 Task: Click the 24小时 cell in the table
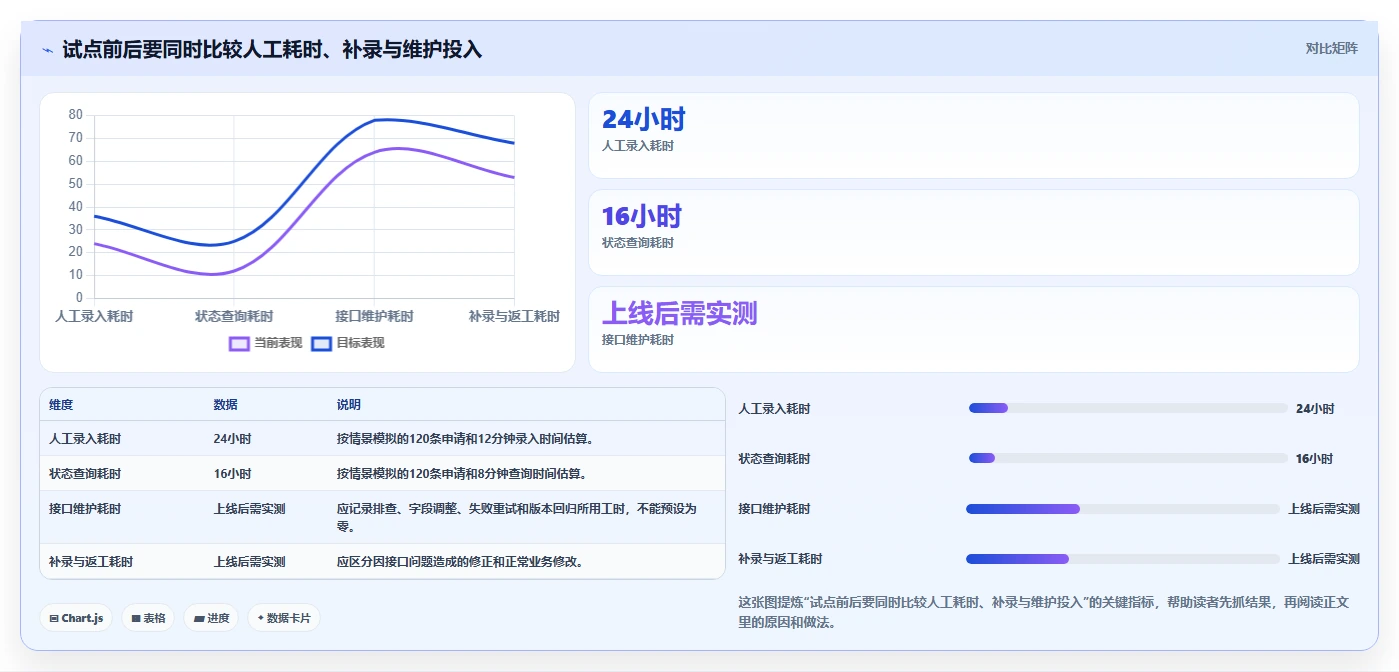232,439
